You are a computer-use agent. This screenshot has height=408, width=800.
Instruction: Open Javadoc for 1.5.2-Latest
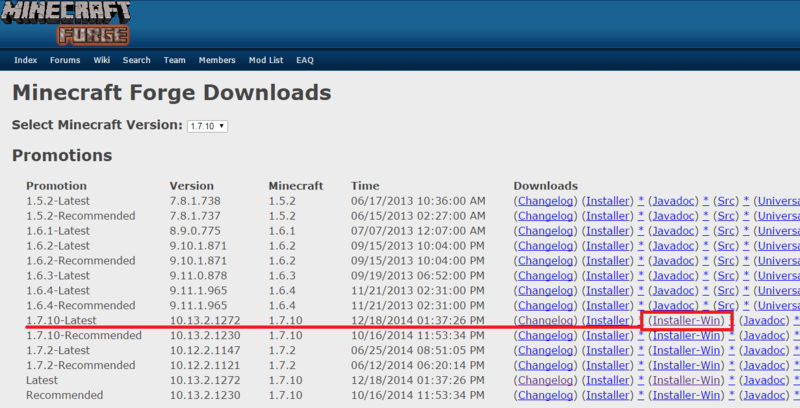click(x=673, y=201)
